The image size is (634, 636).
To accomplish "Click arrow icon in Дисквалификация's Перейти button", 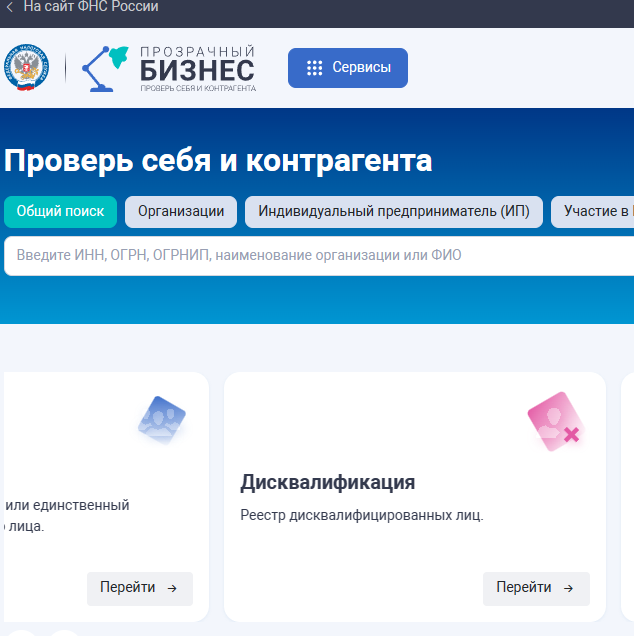I will (569, 589).
